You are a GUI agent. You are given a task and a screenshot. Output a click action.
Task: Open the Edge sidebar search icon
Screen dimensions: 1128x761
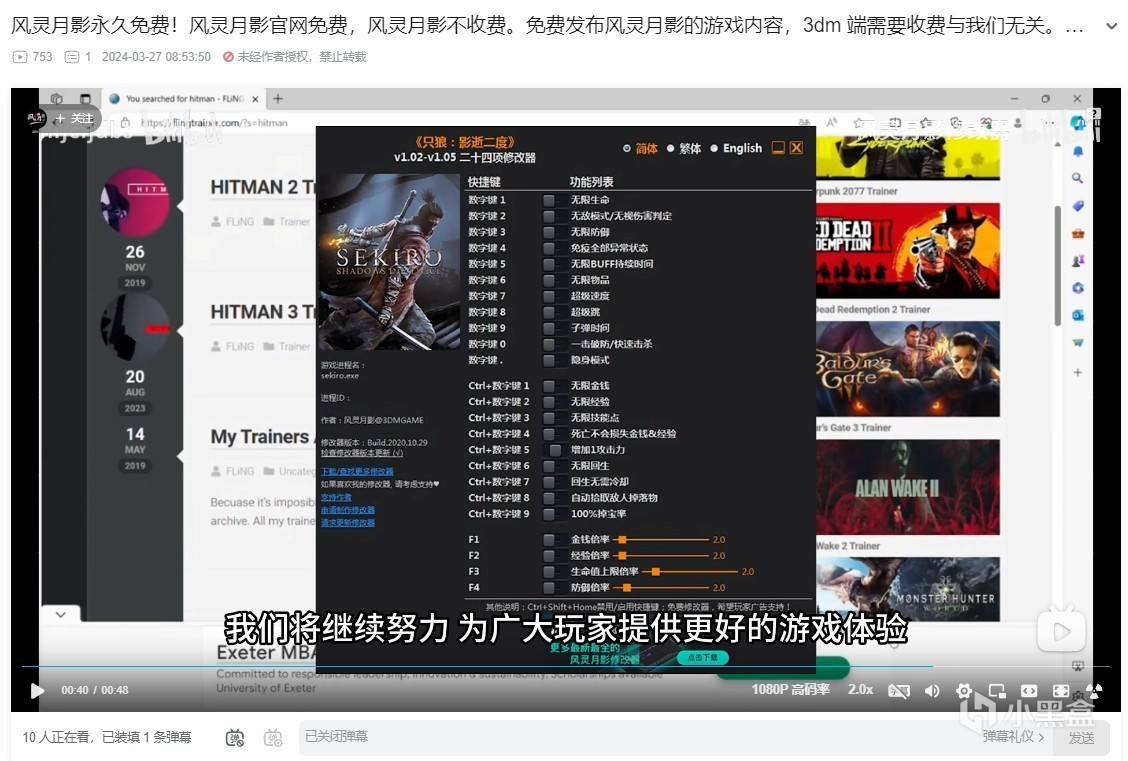coord(1078,178)
